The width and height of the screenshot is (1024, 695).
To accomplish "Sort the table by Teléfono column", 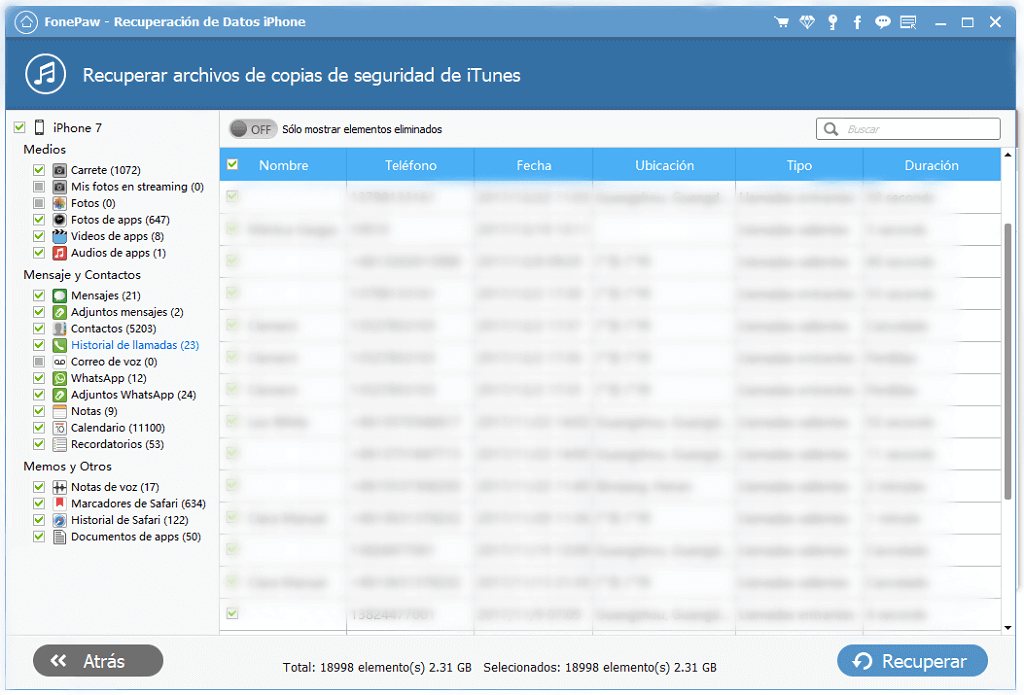I will pos(410,165).
